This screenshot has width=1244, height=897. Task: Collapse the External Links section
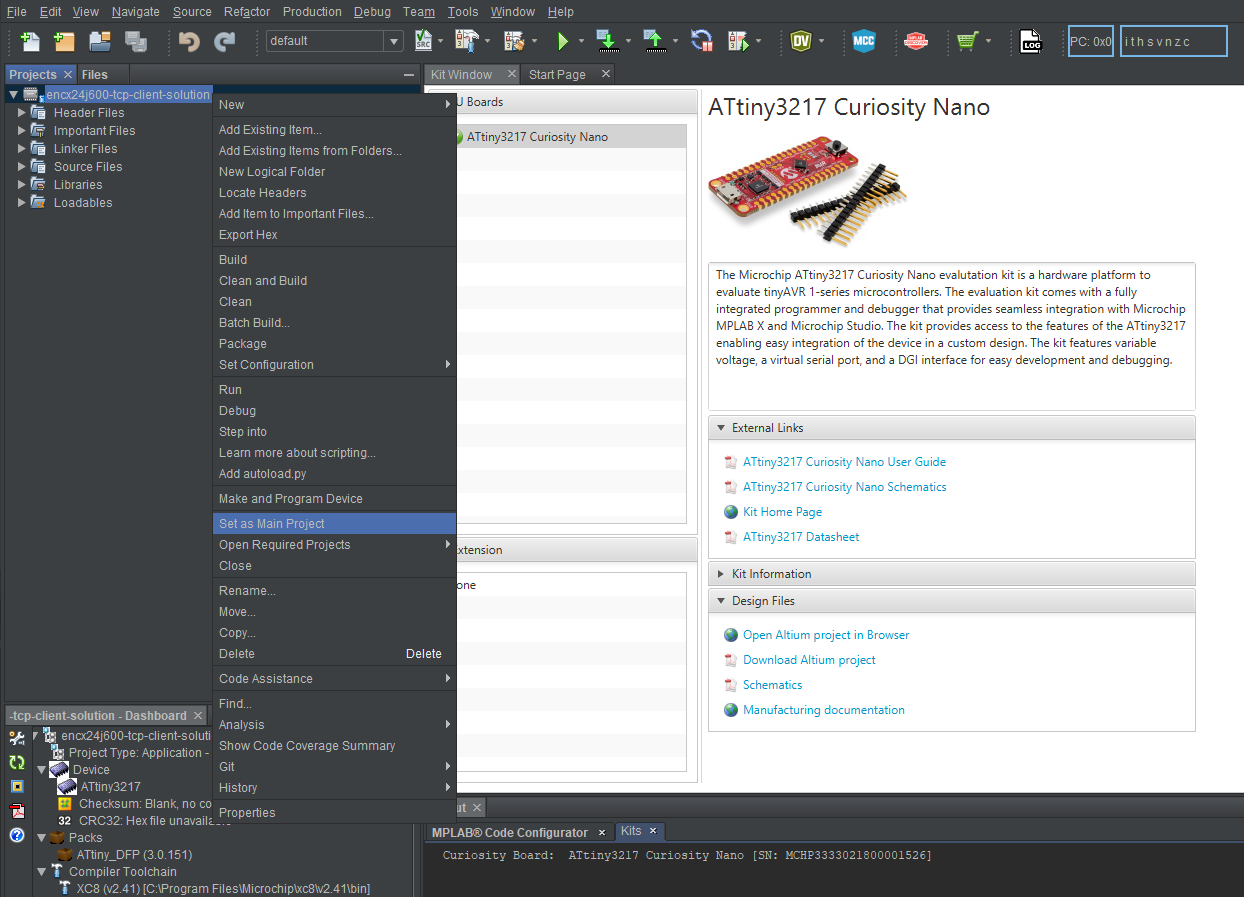tap(720, 428)
